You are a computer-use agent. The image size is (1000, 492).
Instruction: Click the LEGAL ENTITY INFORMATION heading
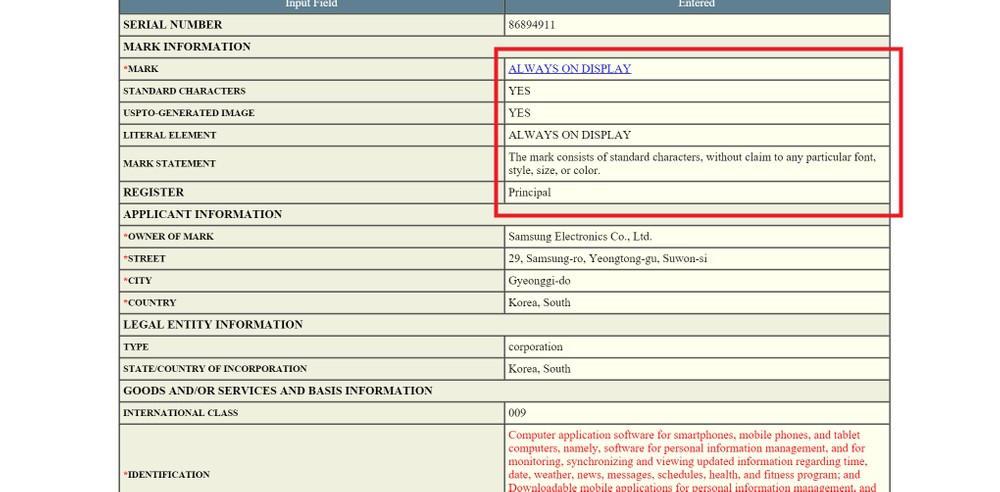pyautogui.click(x=213, y=325)
